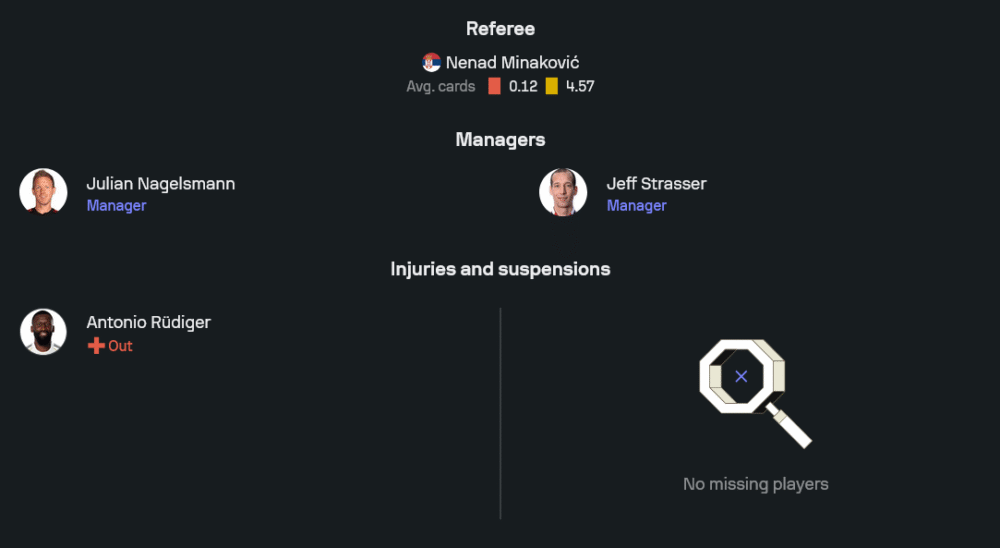Click the red card average 0.12
Viewport: 1000px width, 548px height.
[523, 86]
